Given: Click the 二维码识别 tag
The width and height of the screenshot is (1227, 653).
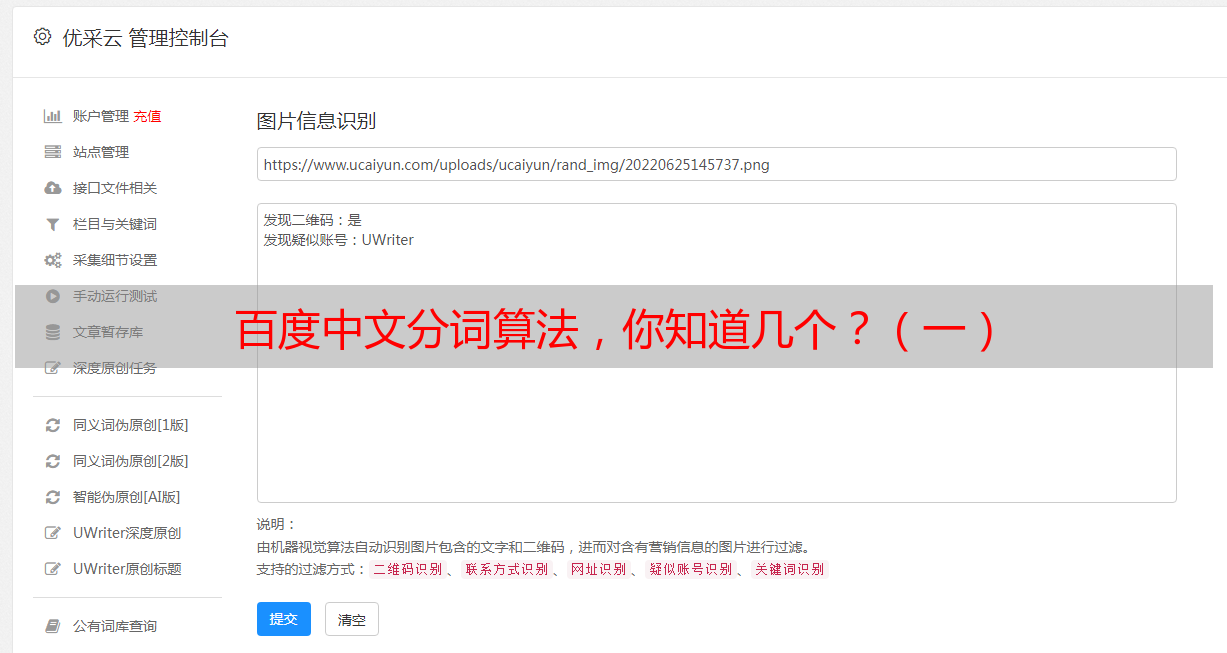Looking at the screenshot, I should tap(407, 569).
